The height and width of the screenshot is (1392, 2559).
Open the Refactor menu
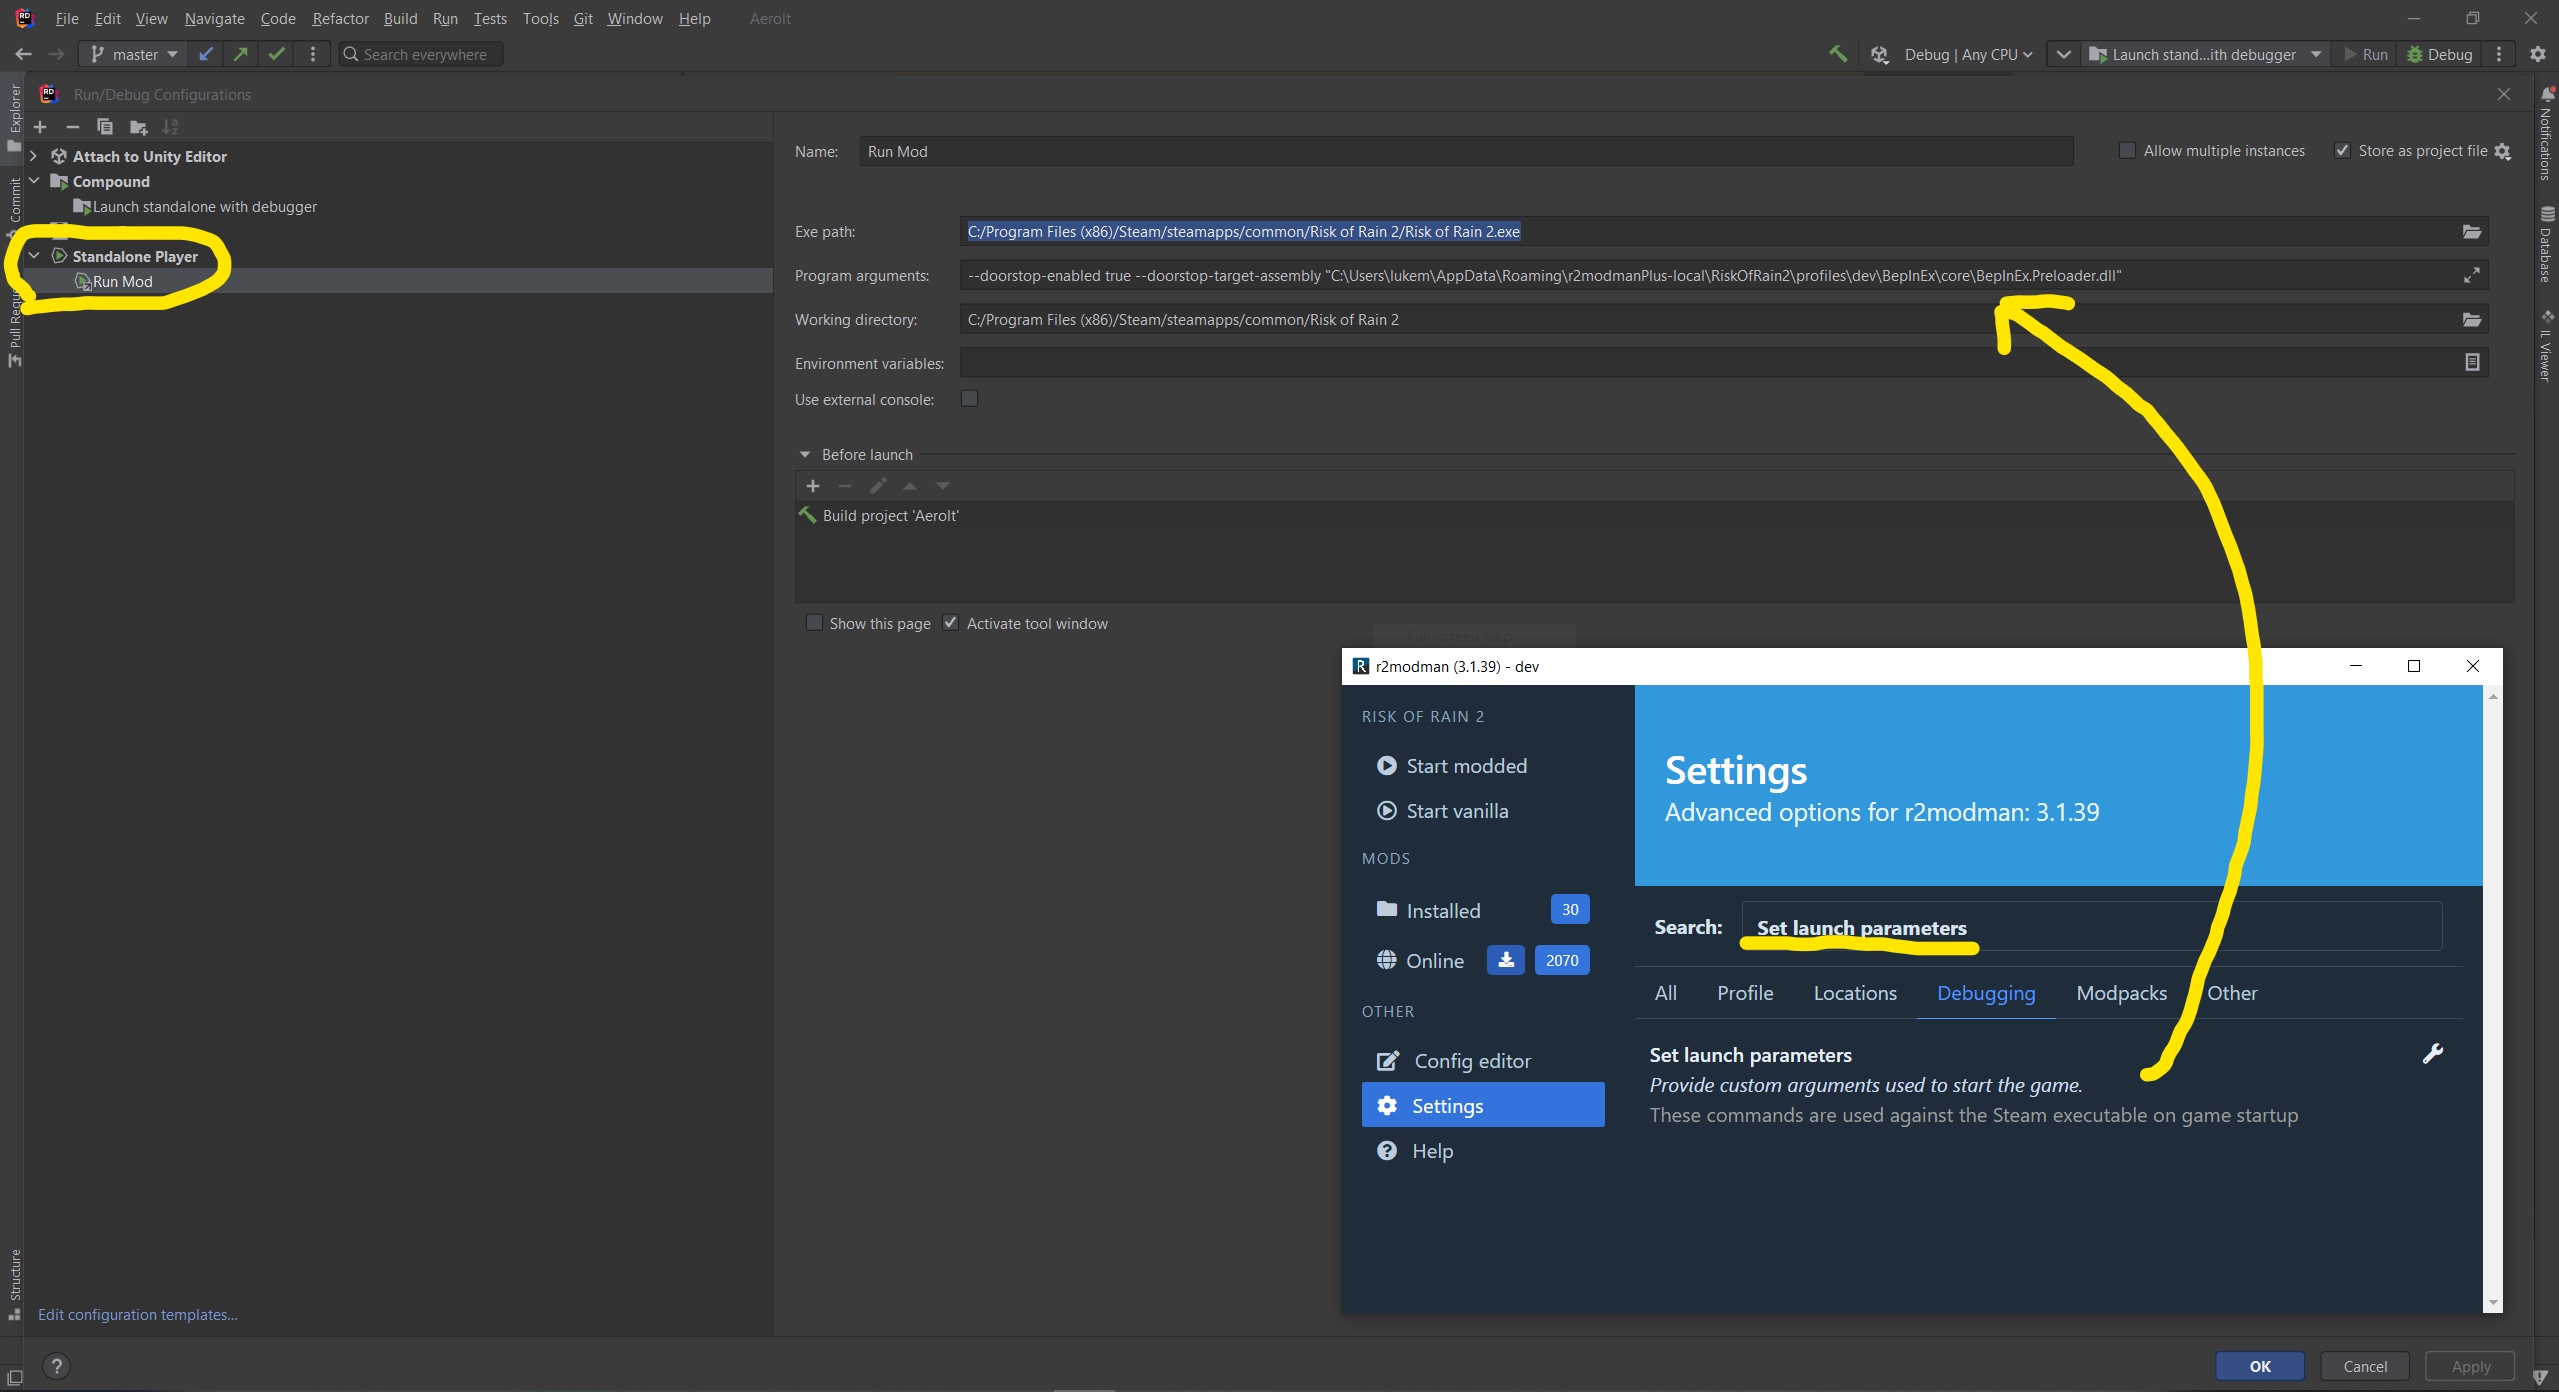(340, 19)
